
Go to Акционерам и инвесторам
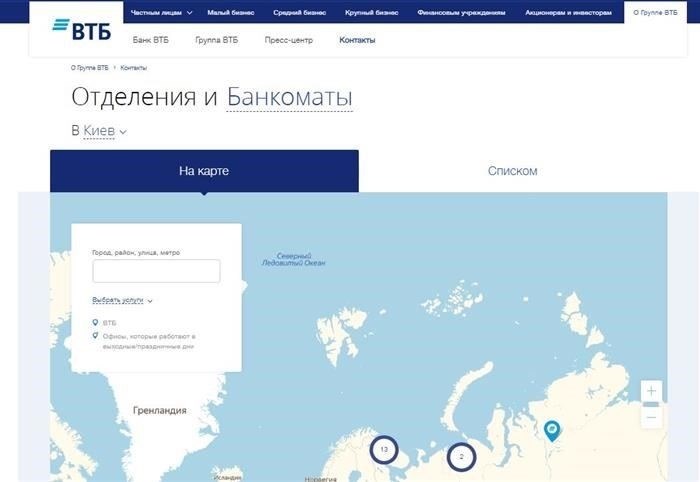pos(568,12)
